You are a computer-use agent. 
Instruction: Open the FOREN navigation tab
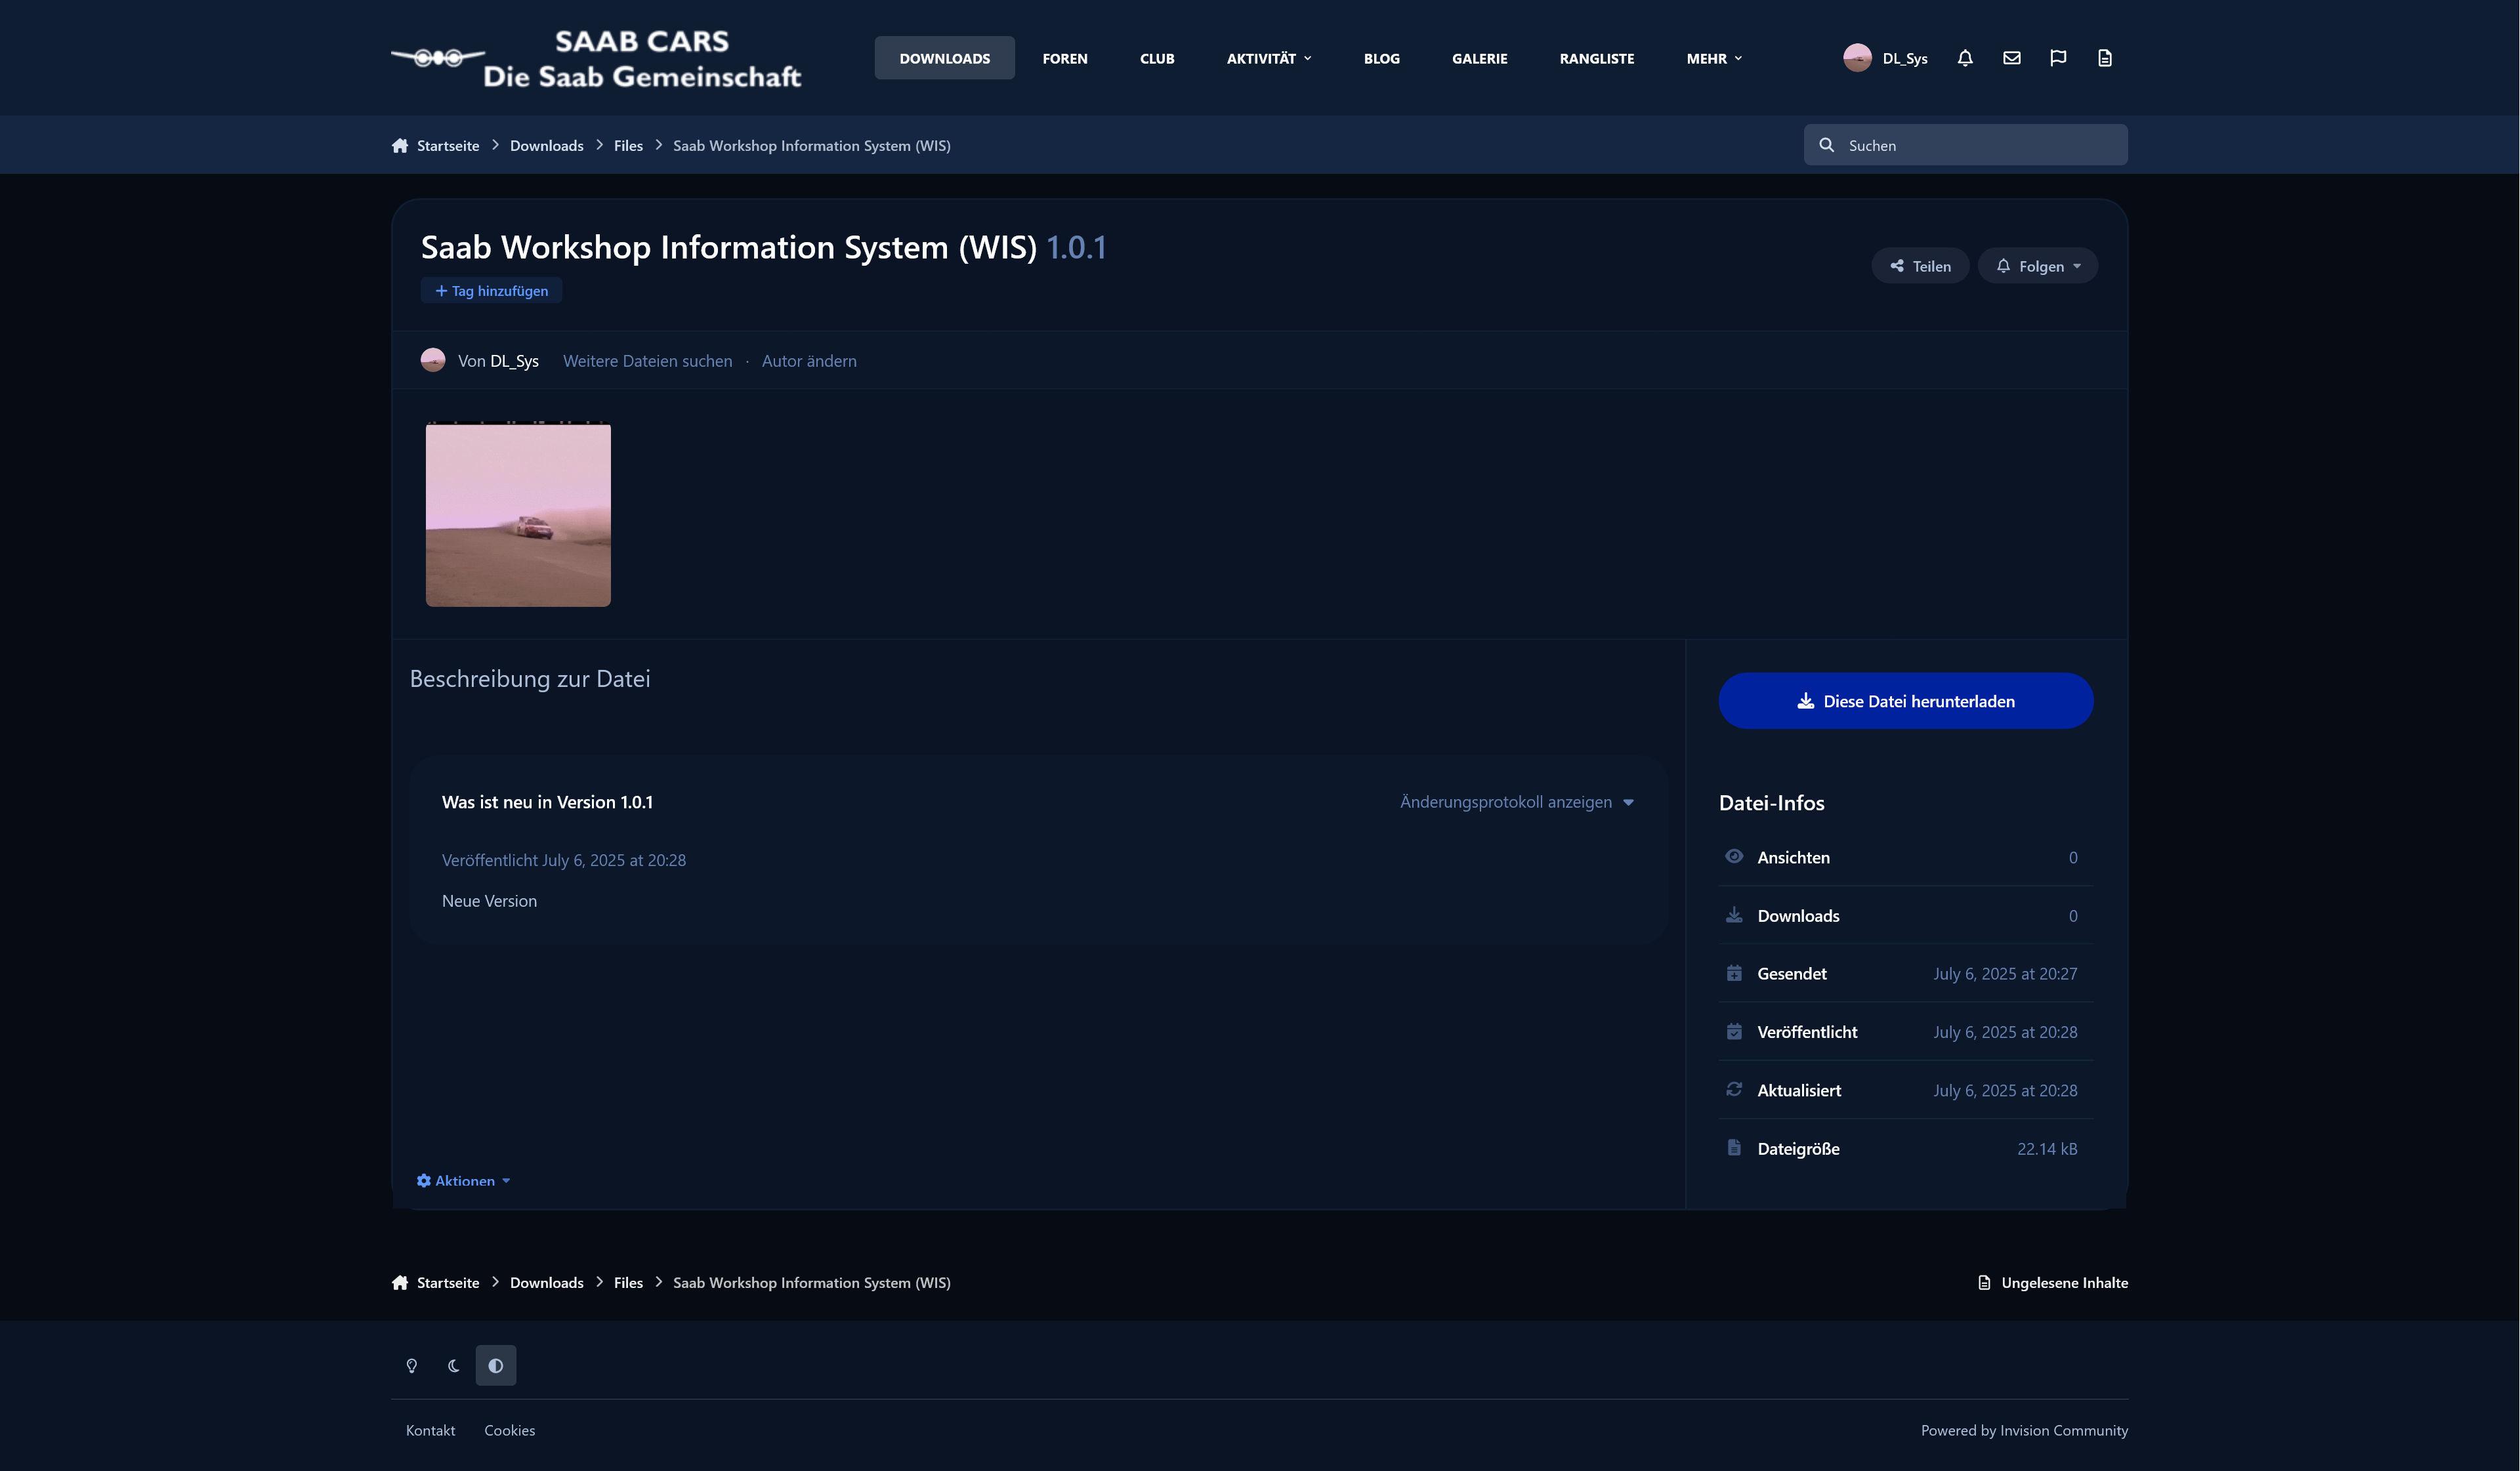1064,58
